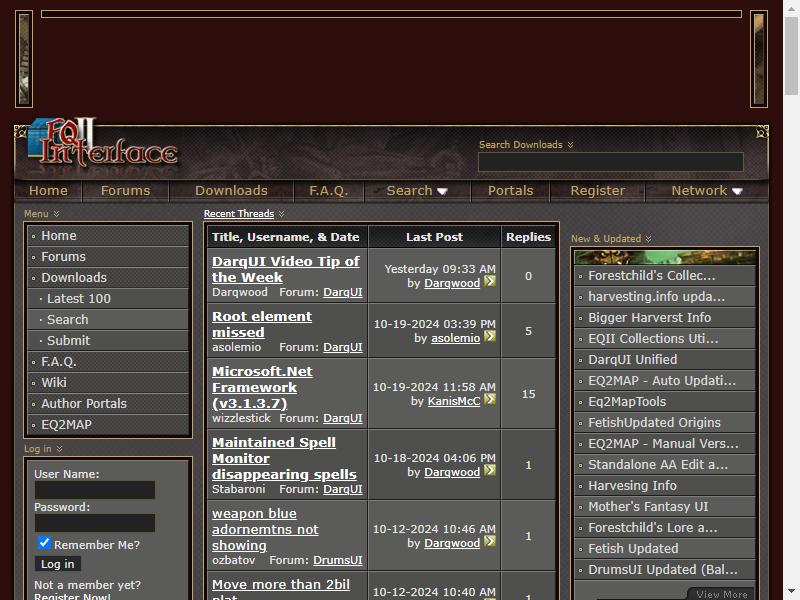The width and height of the screenshot is (800, 600).
Task: Open the Search dropdown in navigation bar
Action: [x=417, y=191]
